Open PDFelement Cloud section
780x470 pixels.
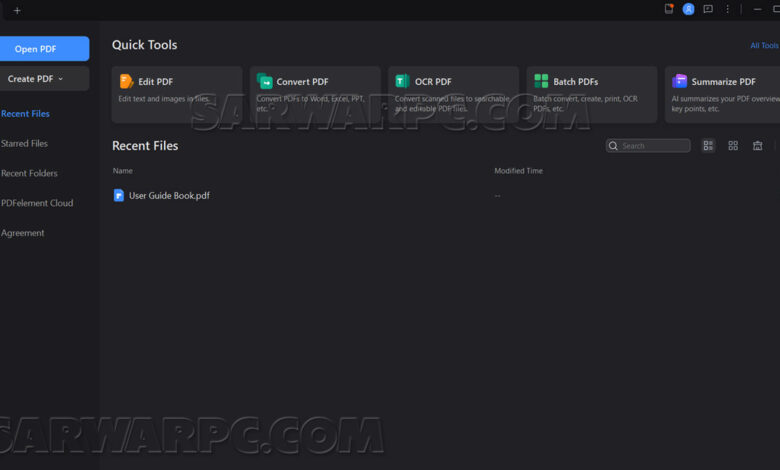tap(37, 203)
